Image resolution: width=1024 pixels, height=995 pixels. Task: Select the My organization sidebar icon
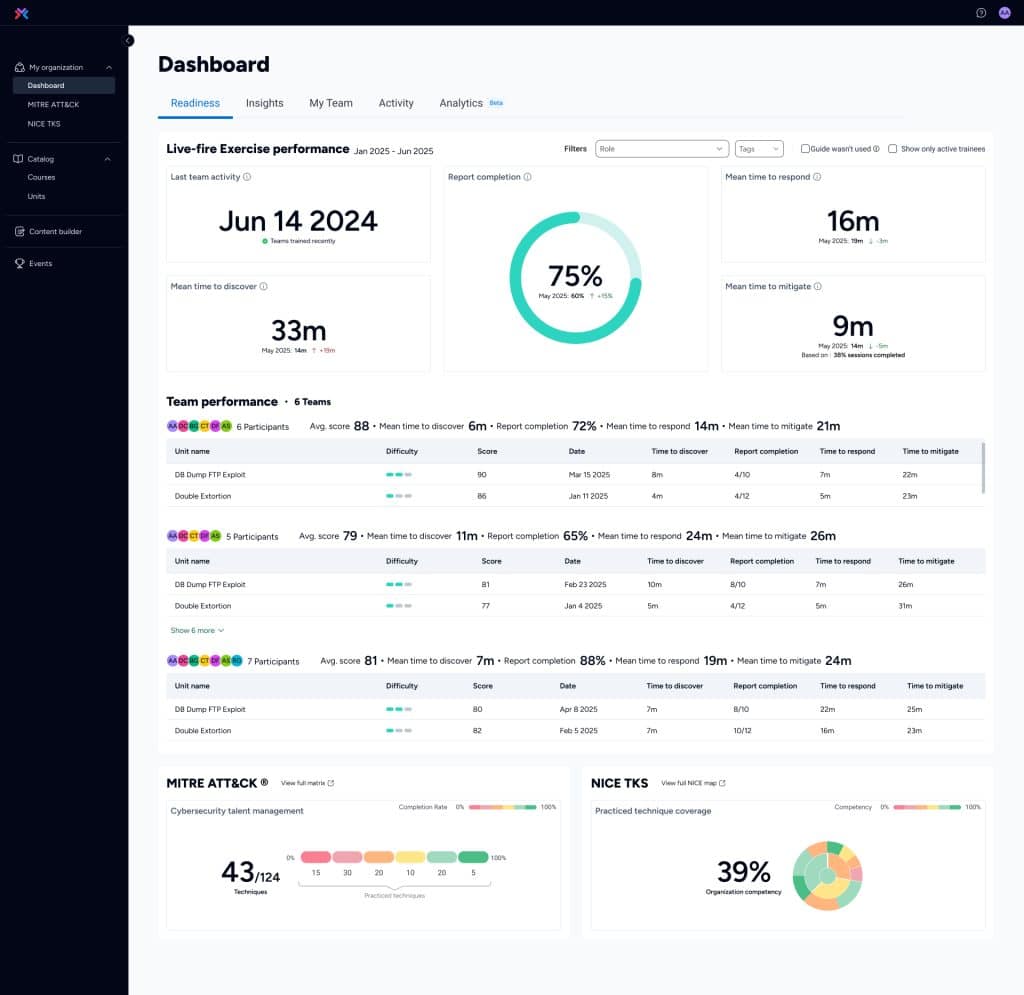click(18, 67)
